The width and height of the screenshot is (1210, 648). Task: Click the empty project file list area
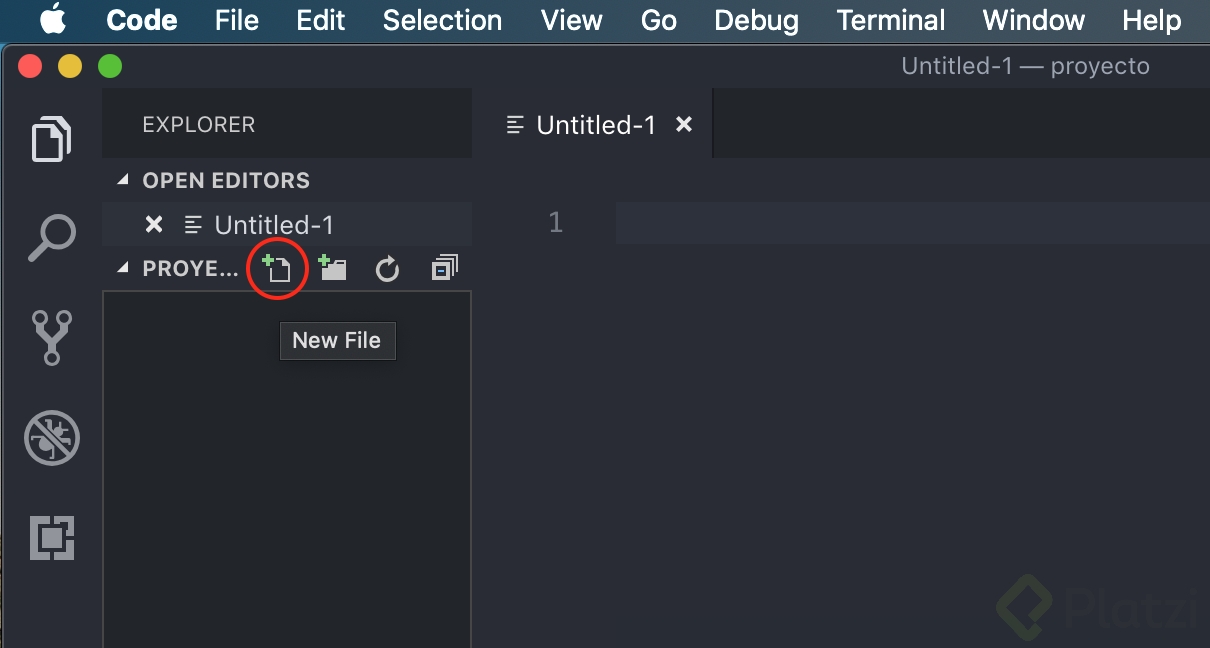[x=287, y=470]
